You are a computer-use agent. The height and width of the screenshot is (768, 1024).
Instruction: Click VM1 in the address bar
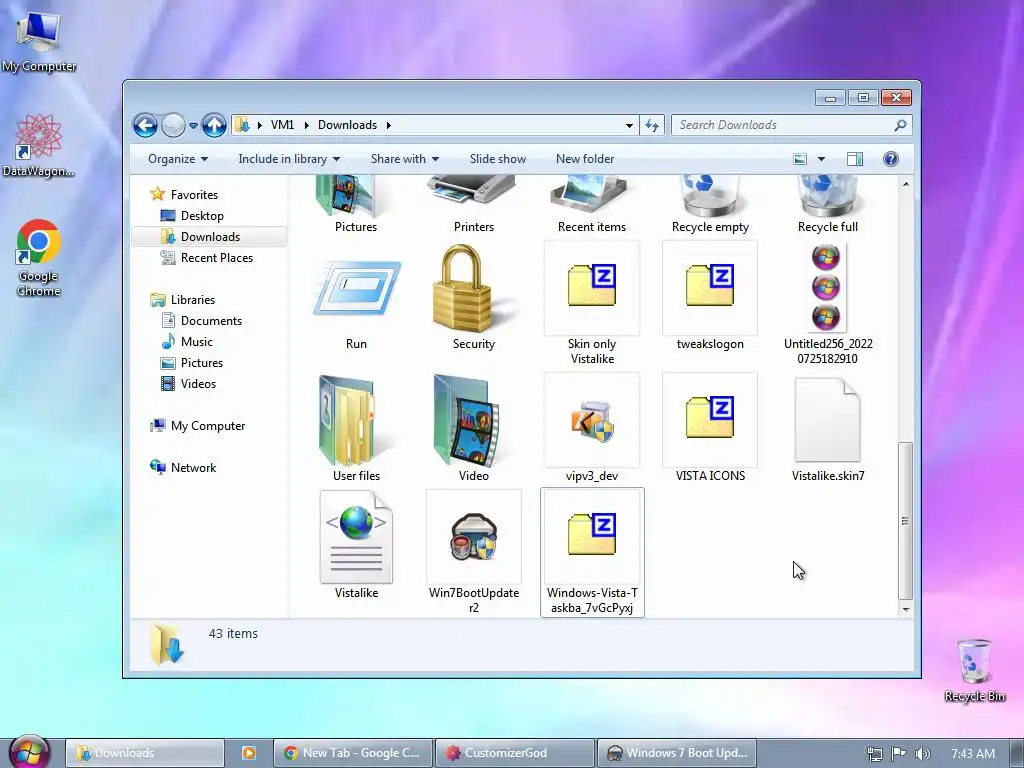[282, 125]
